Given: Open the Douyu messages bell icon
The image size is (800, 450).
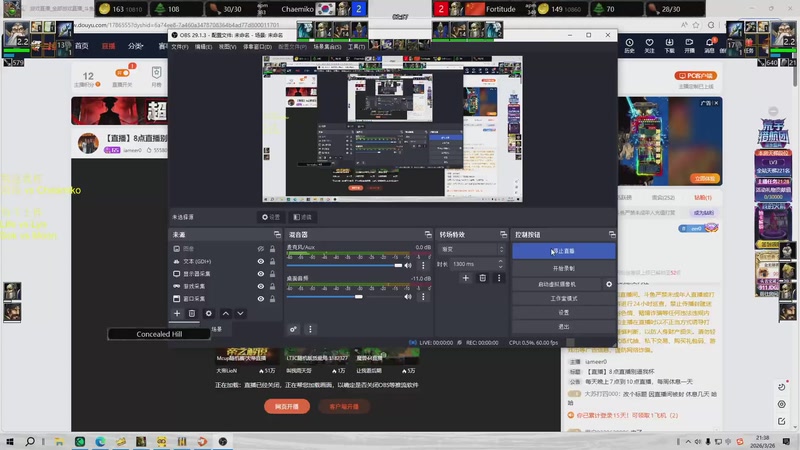Looking at the screenshot, I should click(710, 45).
